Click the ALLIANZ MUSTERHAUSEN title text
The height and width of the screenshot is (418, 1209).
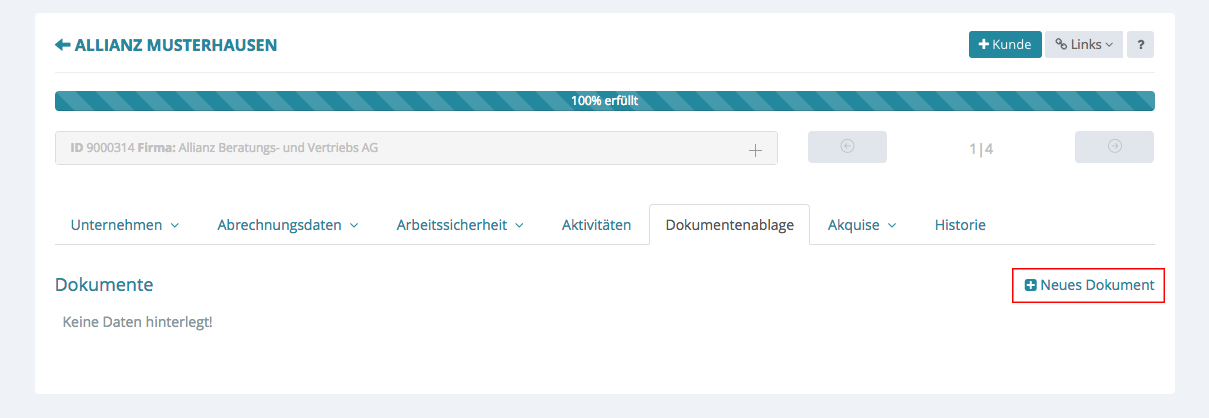pos(176,45)
